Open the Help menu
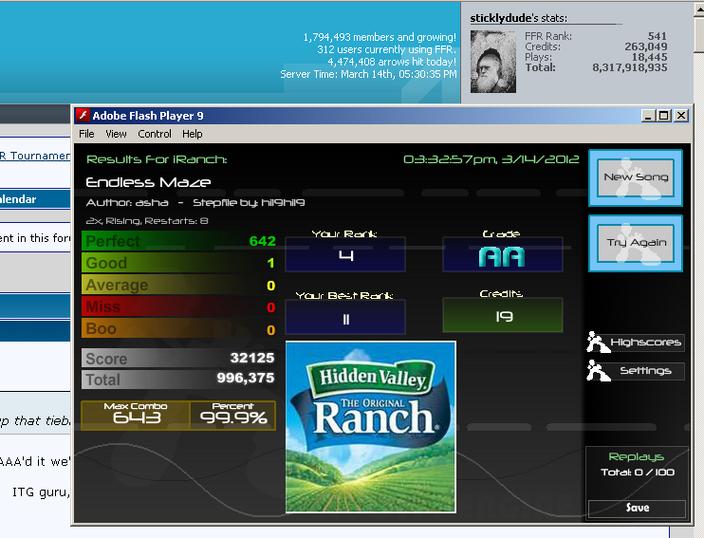The image size is (704, 538). click(x=192, y=134)
